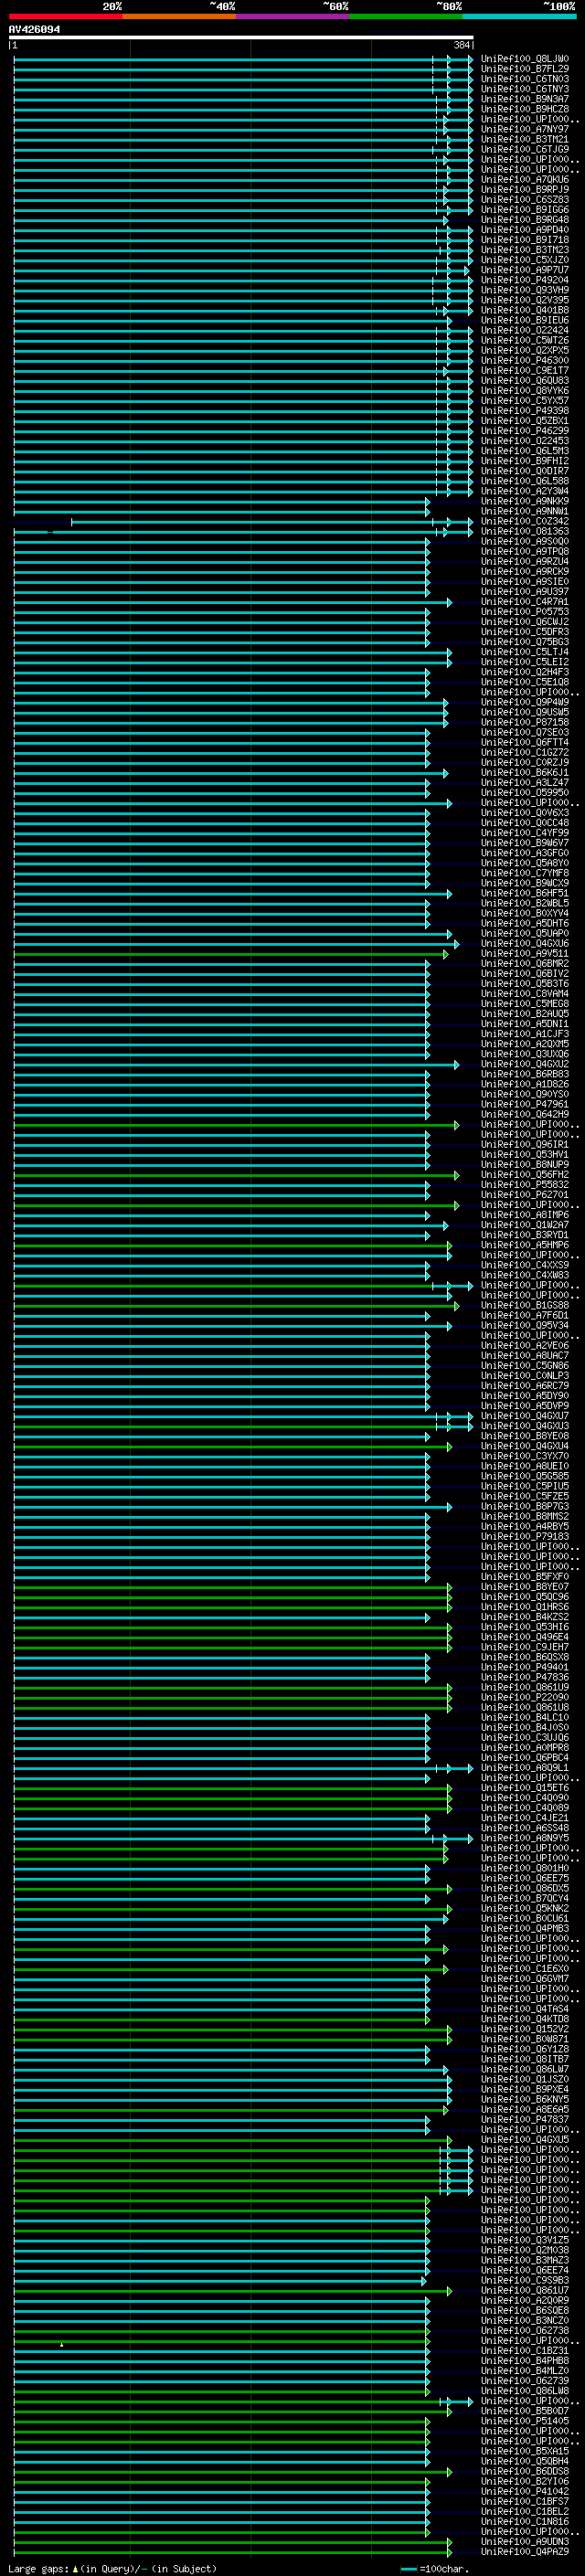Click the white query sequence bar
585x2576 pixels.
coord(241,38)
